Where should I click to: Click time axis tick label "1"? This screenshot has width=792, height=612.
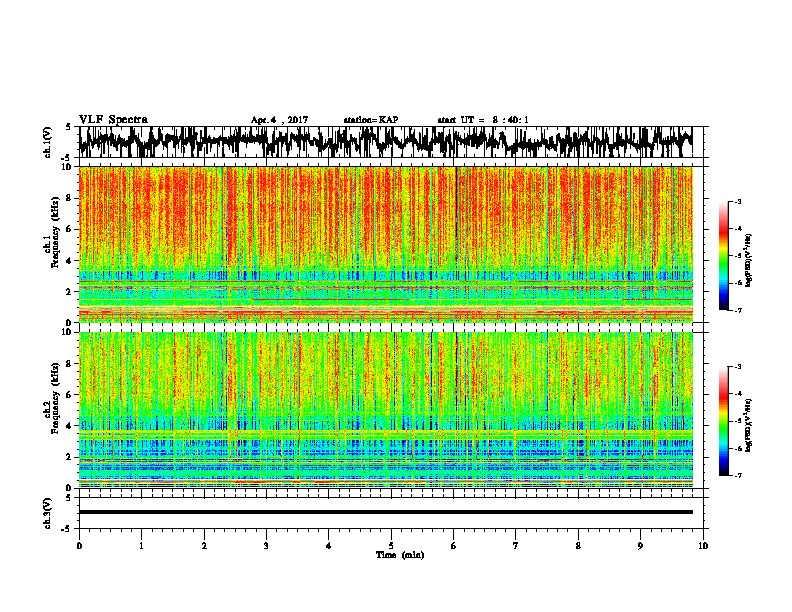(x=141, y=546)
